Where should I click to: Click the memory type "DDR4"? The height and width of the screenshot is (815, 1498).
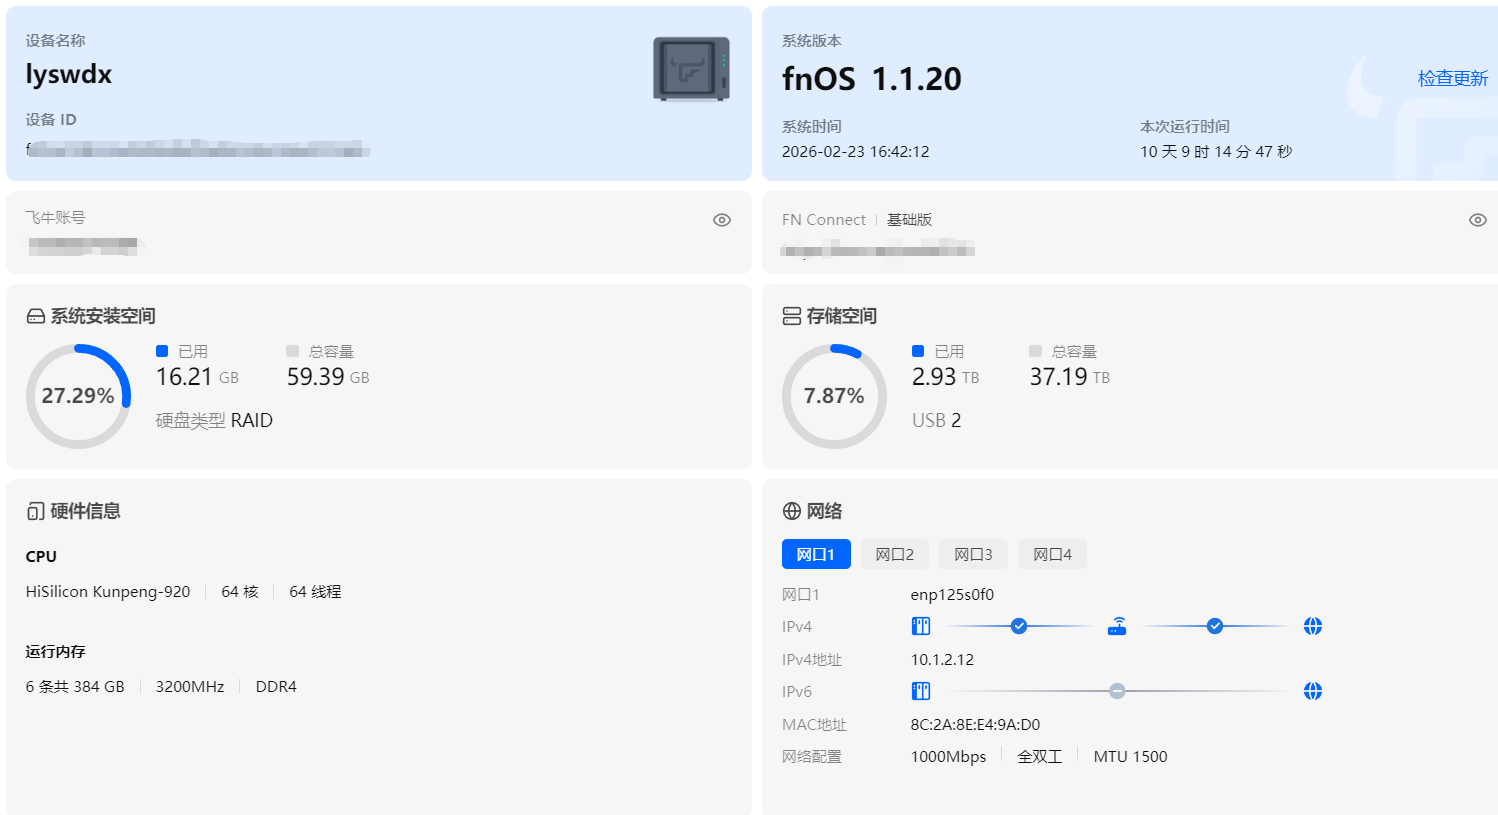click(x=276, y=687)
